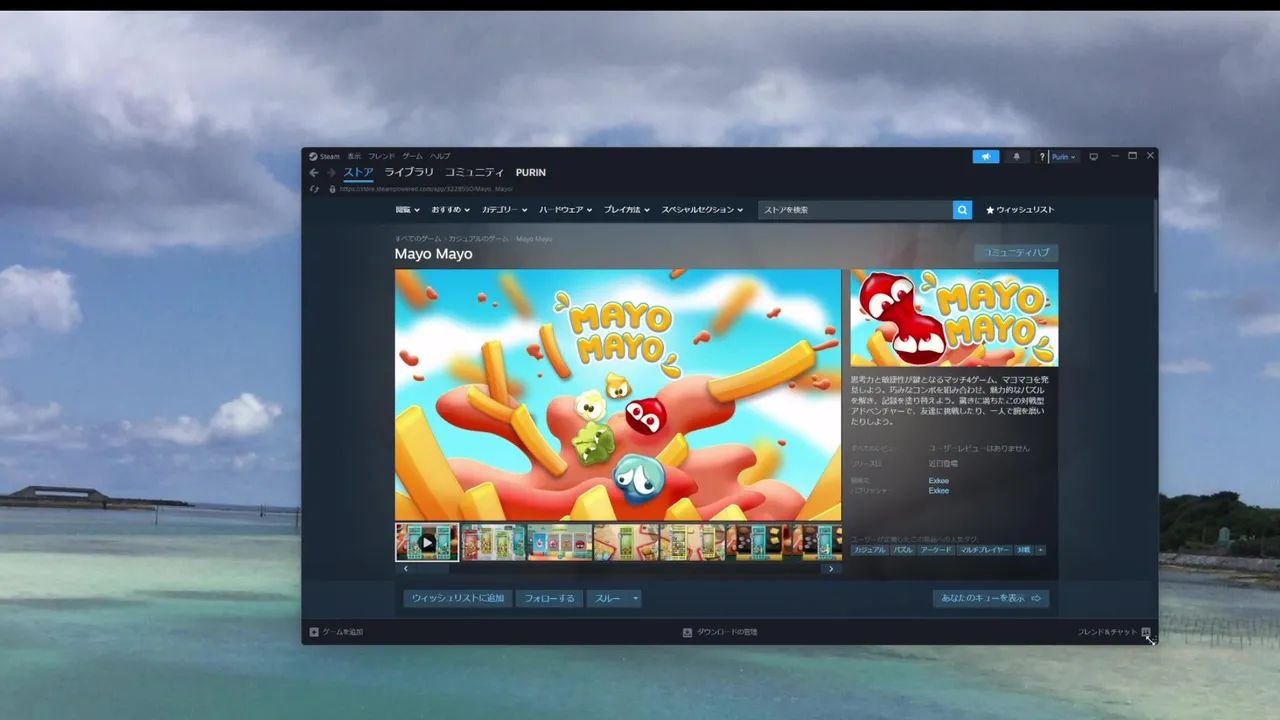This screenshot has width=1280, height=720.
Task: Click the コミュニティハブ button
Action: coord(1016,253)
